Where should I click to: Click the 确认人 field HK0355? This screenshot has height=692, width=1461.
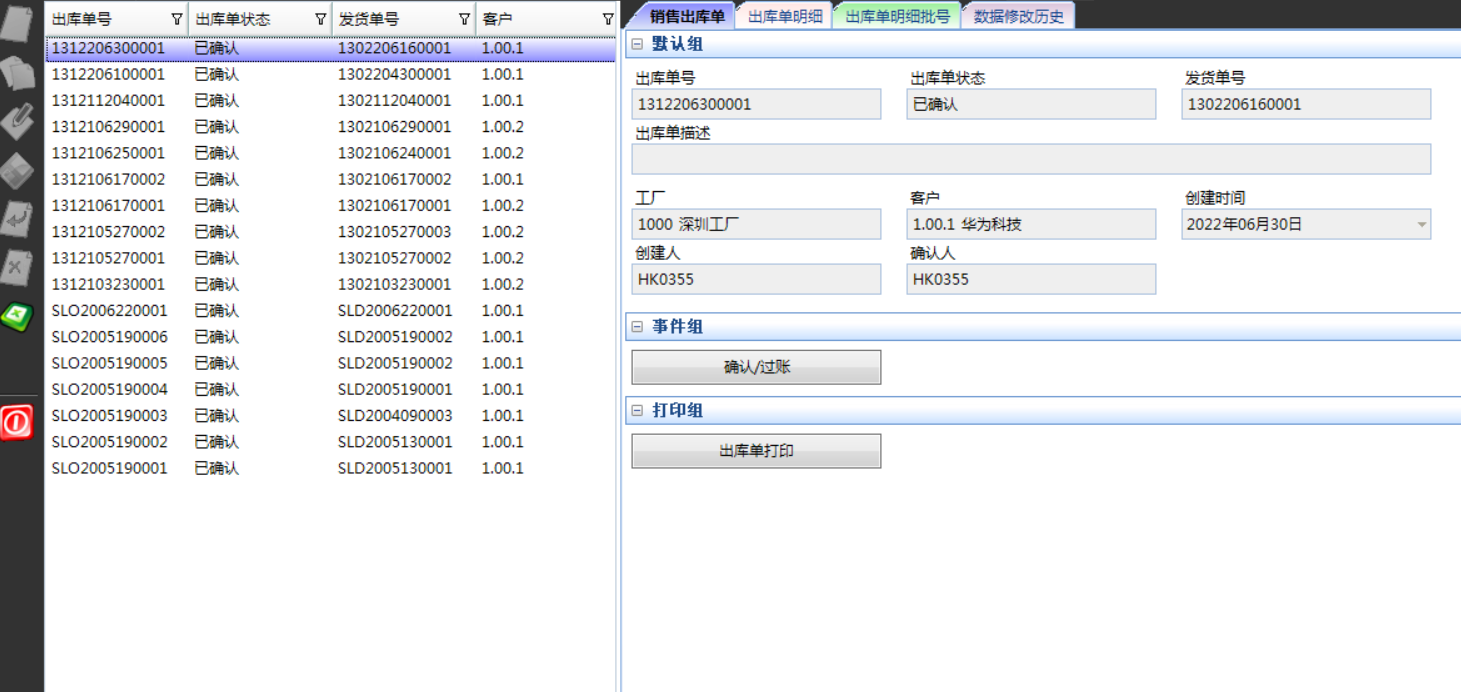coord(1031,279)
